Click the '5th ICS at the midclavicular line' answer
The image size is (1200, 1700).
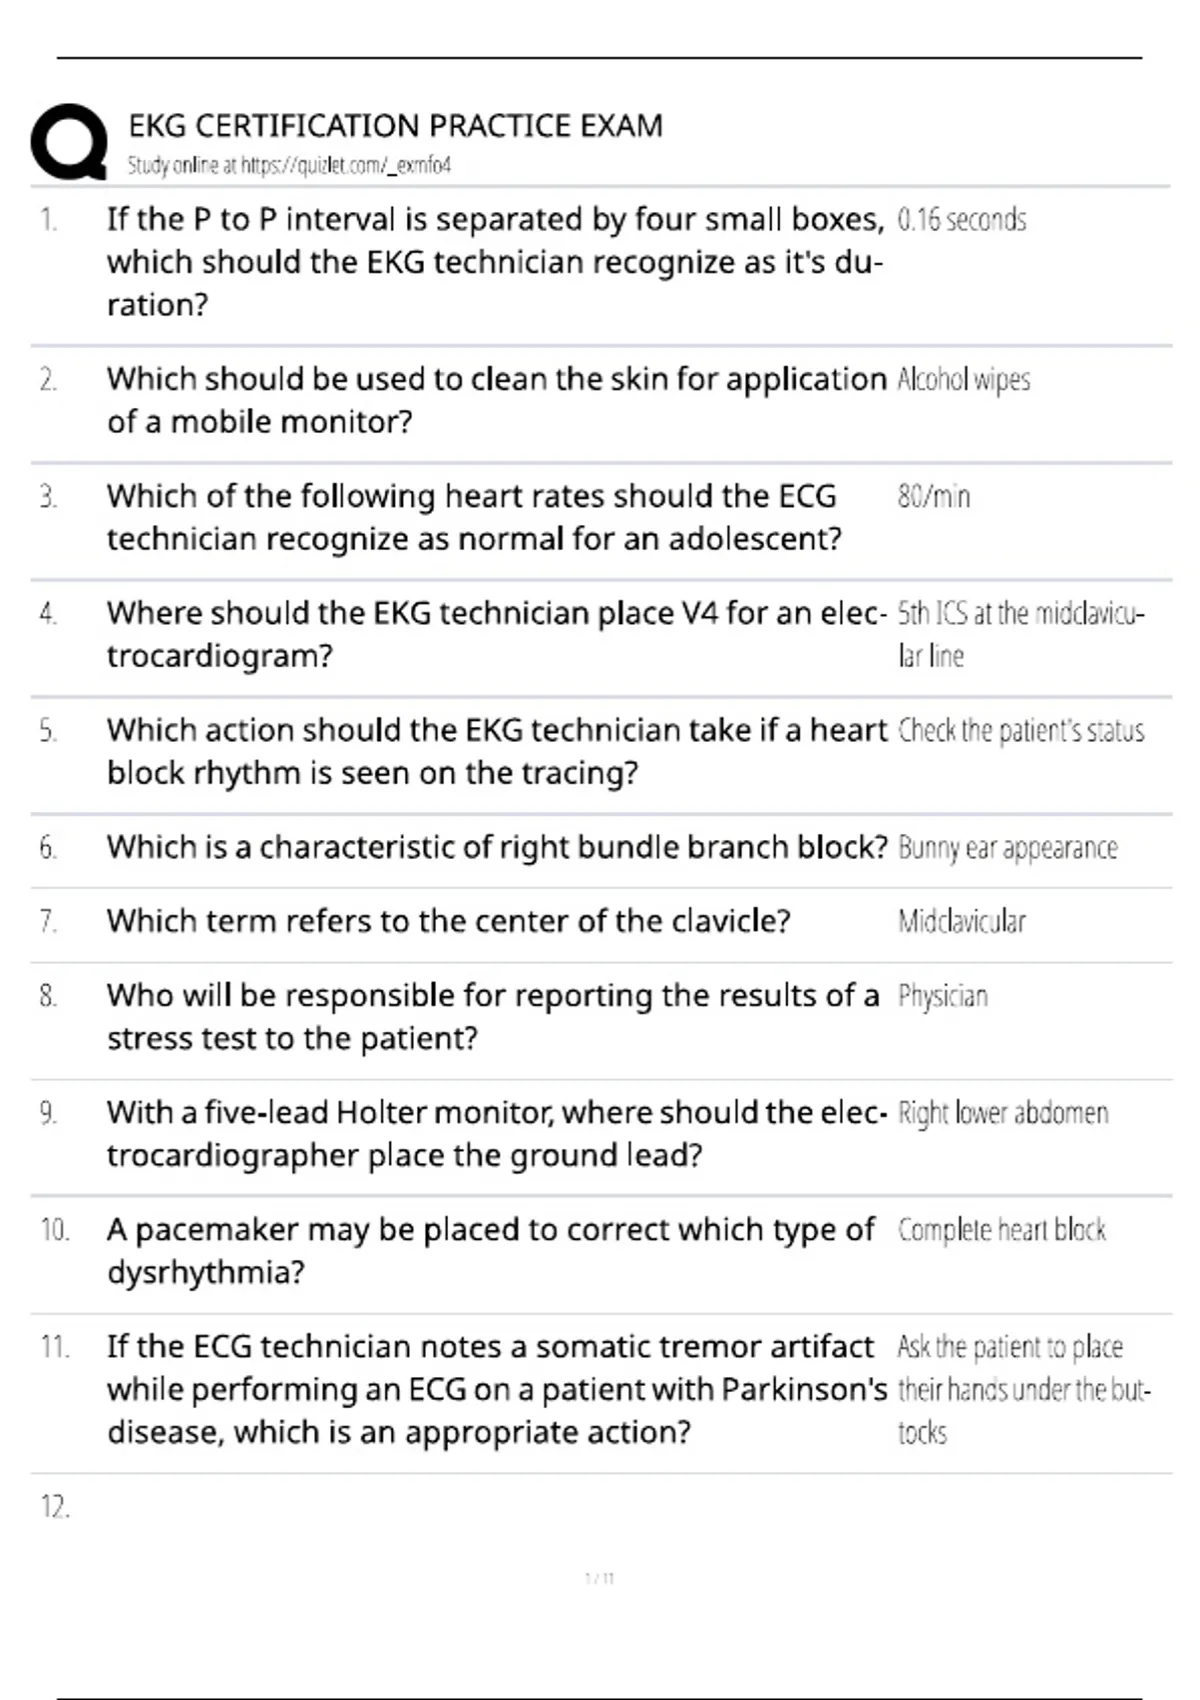(1021, 634)
